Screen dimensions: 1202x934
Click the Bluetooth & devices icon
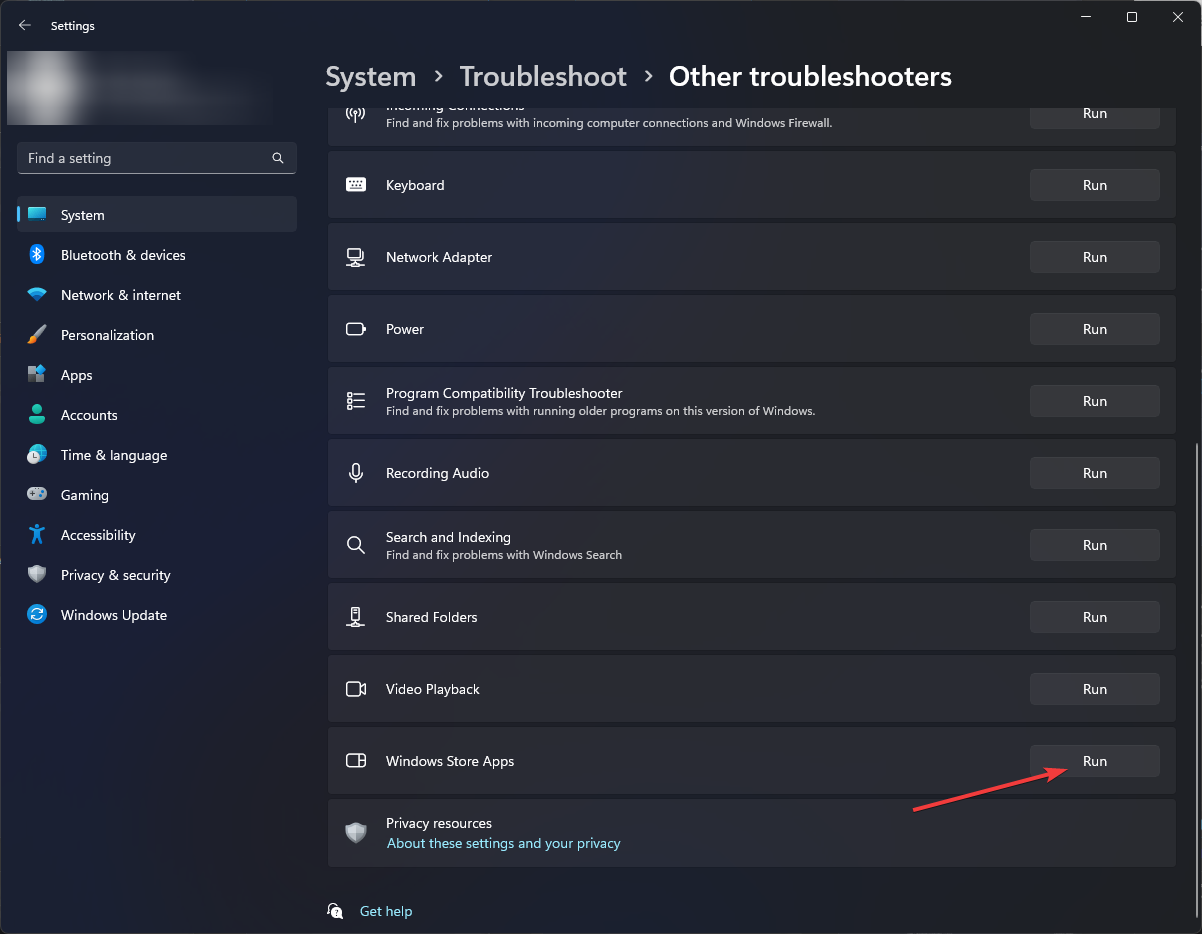coord(37,255)
